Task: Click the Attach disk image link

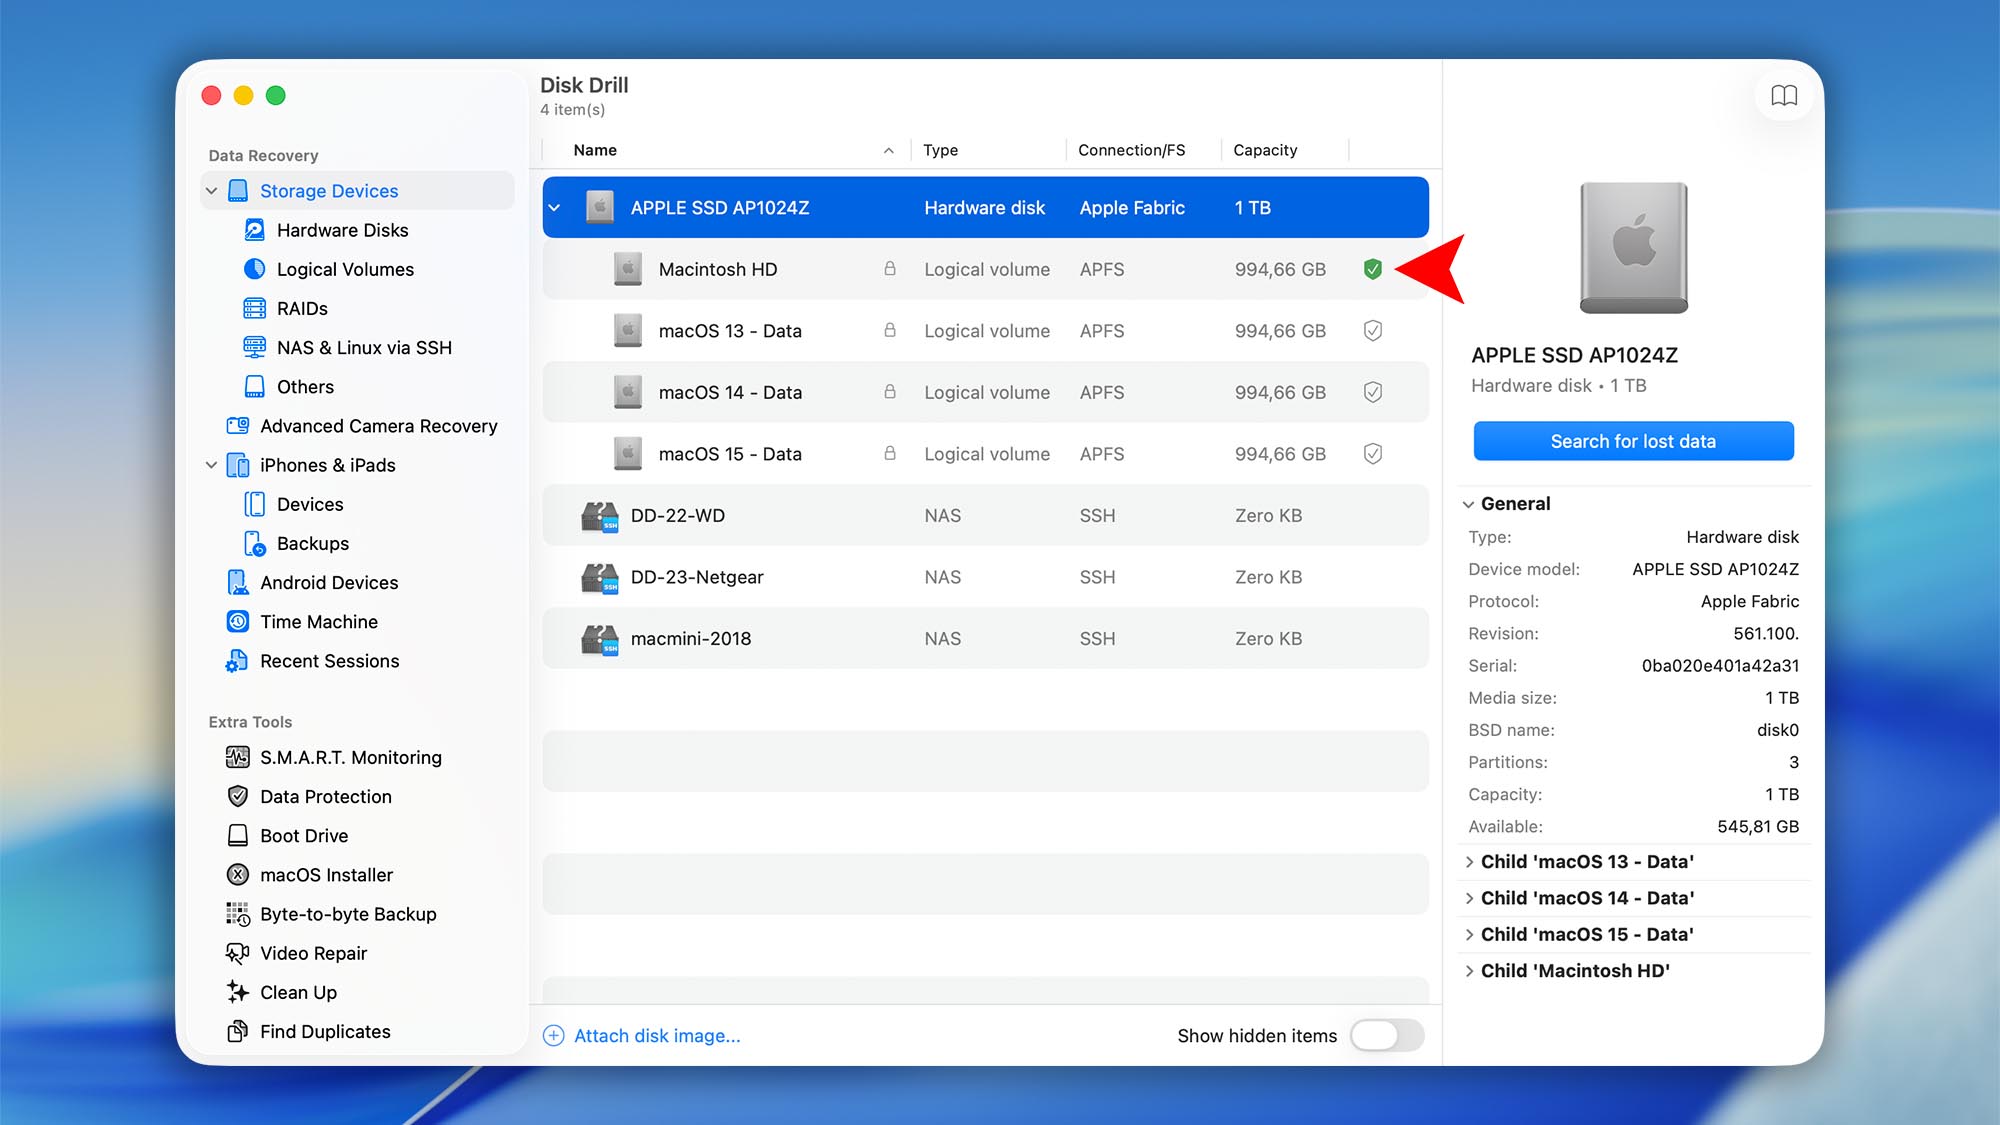Action: pyautogui.click(x=657, y=1036)
